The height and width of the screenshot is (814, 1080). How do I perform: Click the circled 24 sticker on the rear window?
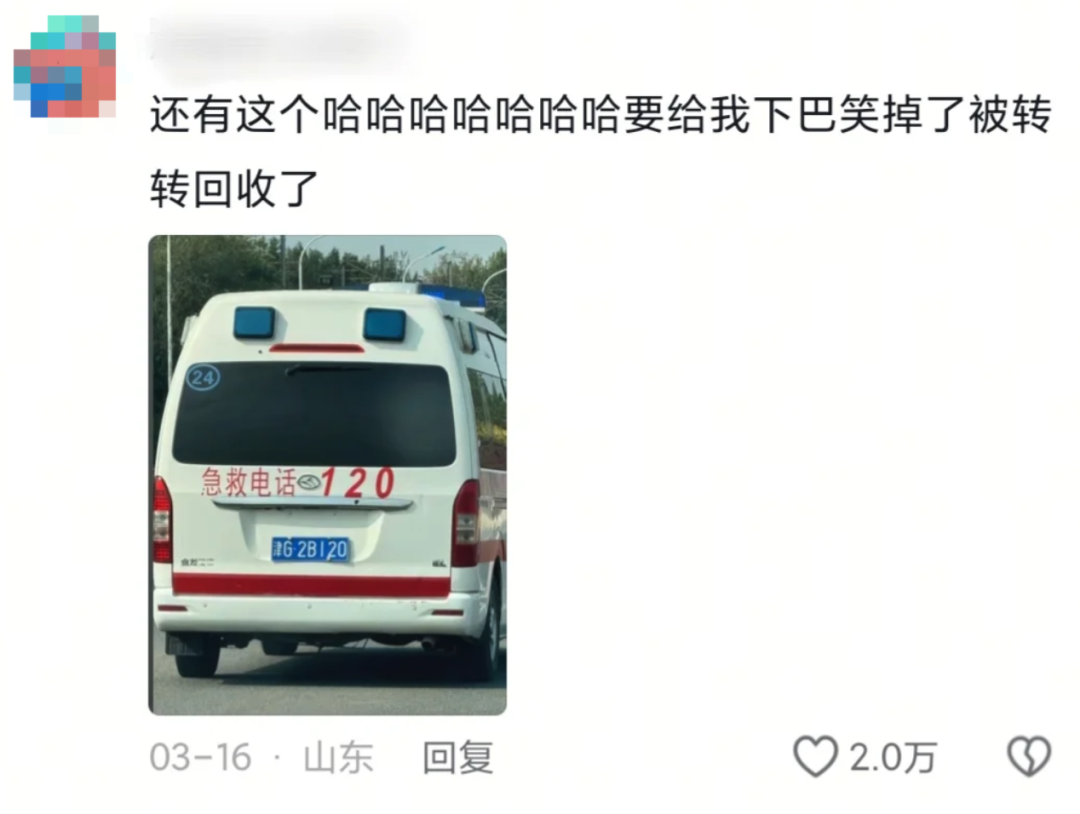(x=202, y=377)
